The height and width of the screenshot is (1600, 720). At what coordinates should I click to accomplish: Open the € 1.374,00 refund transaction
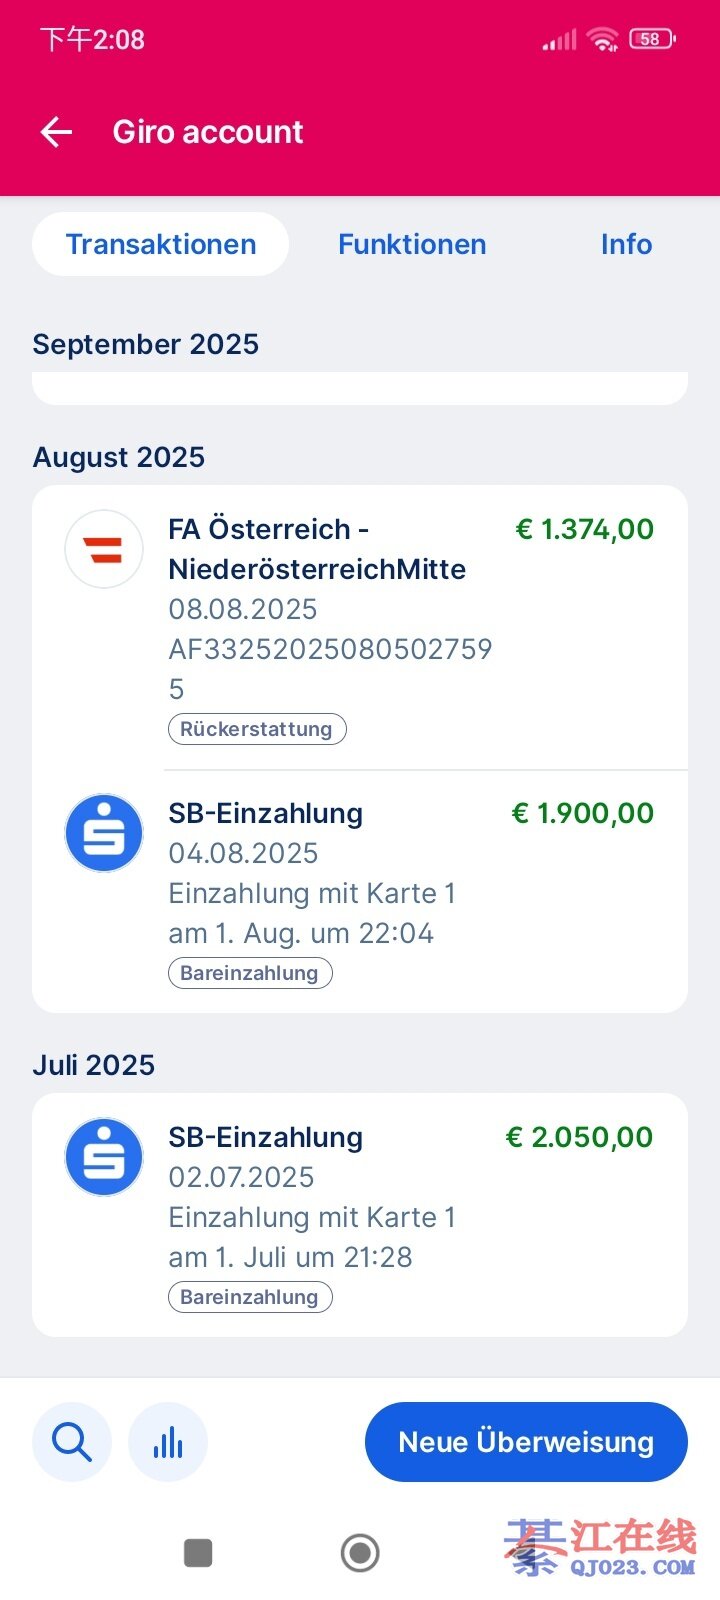pos(584,529)
